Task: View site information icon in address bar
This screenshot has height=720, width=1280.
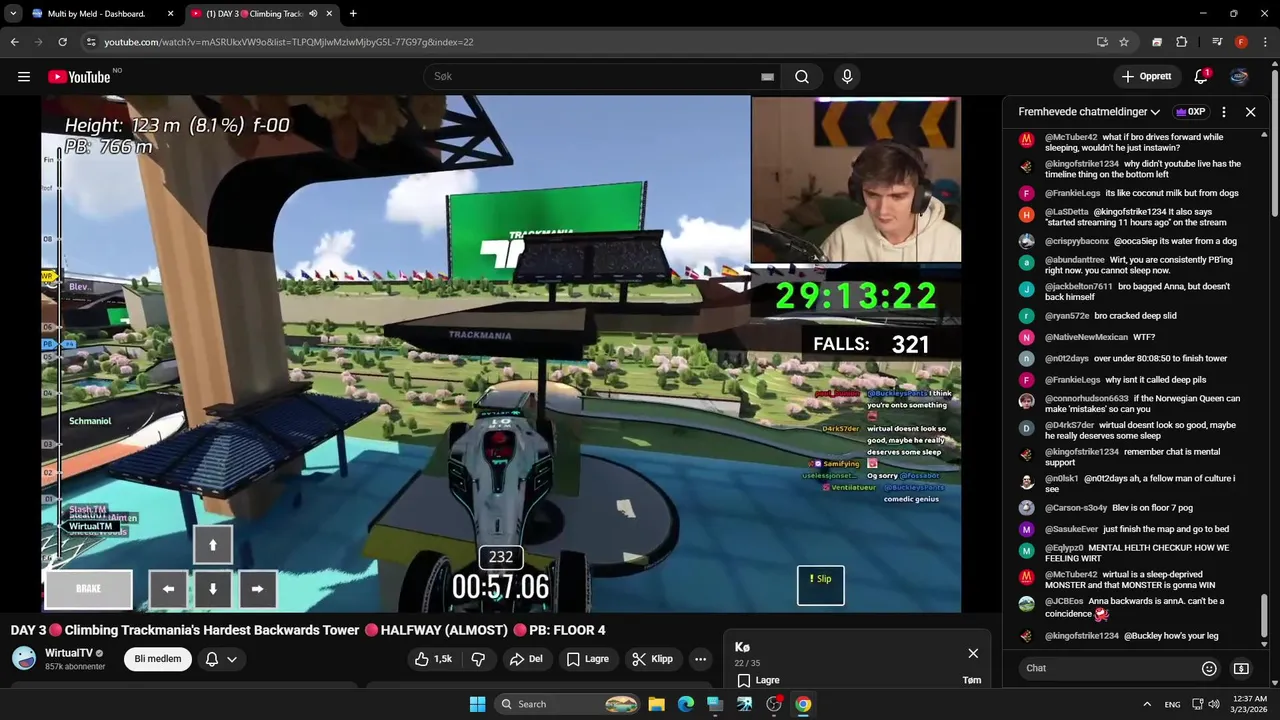Action: coord(91,42)
